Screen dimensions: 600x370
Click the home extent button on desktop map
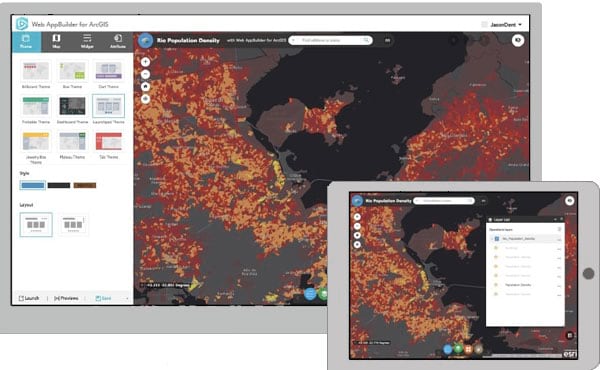[x=145, y=87]
